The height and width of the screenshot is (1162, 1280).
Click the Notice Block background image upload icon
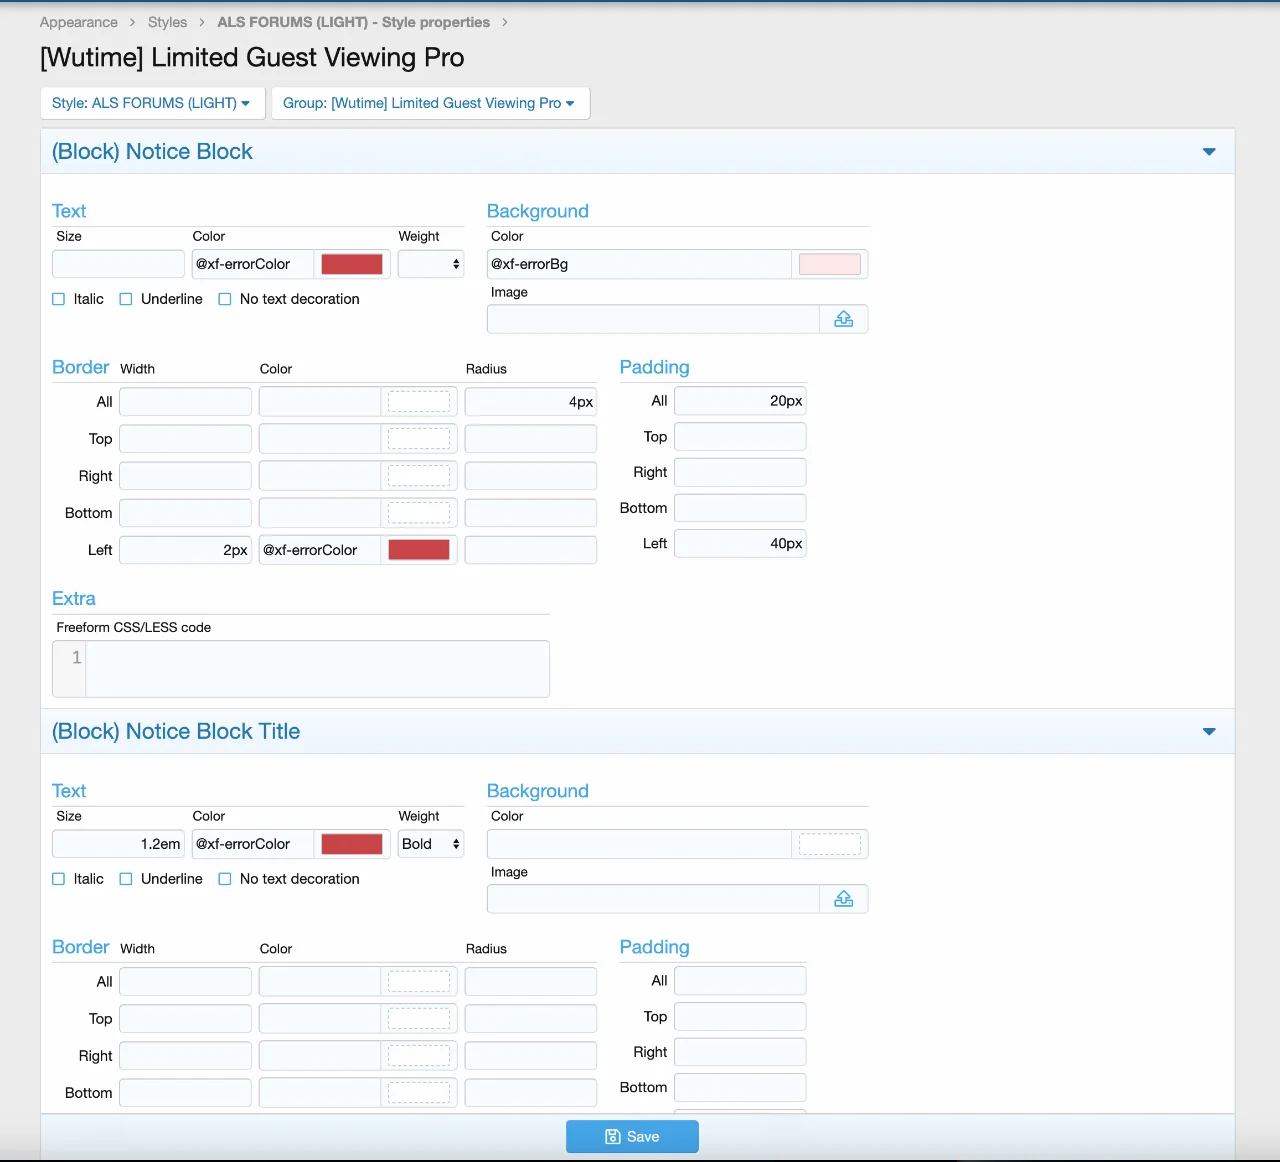point(843,319)
